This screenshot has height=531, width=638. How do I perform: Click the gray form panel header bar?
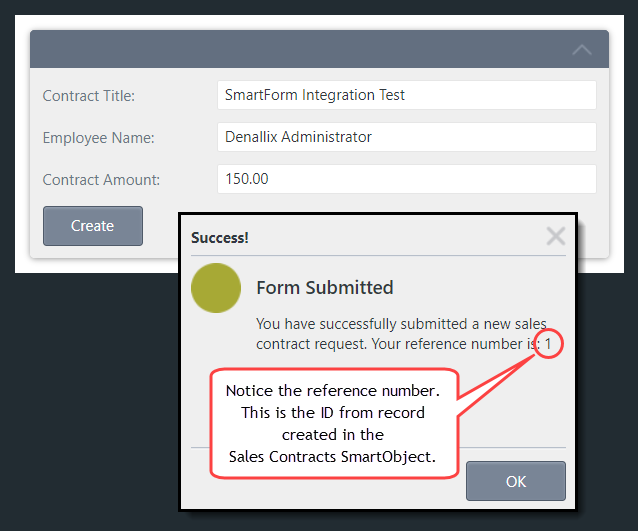300,49
